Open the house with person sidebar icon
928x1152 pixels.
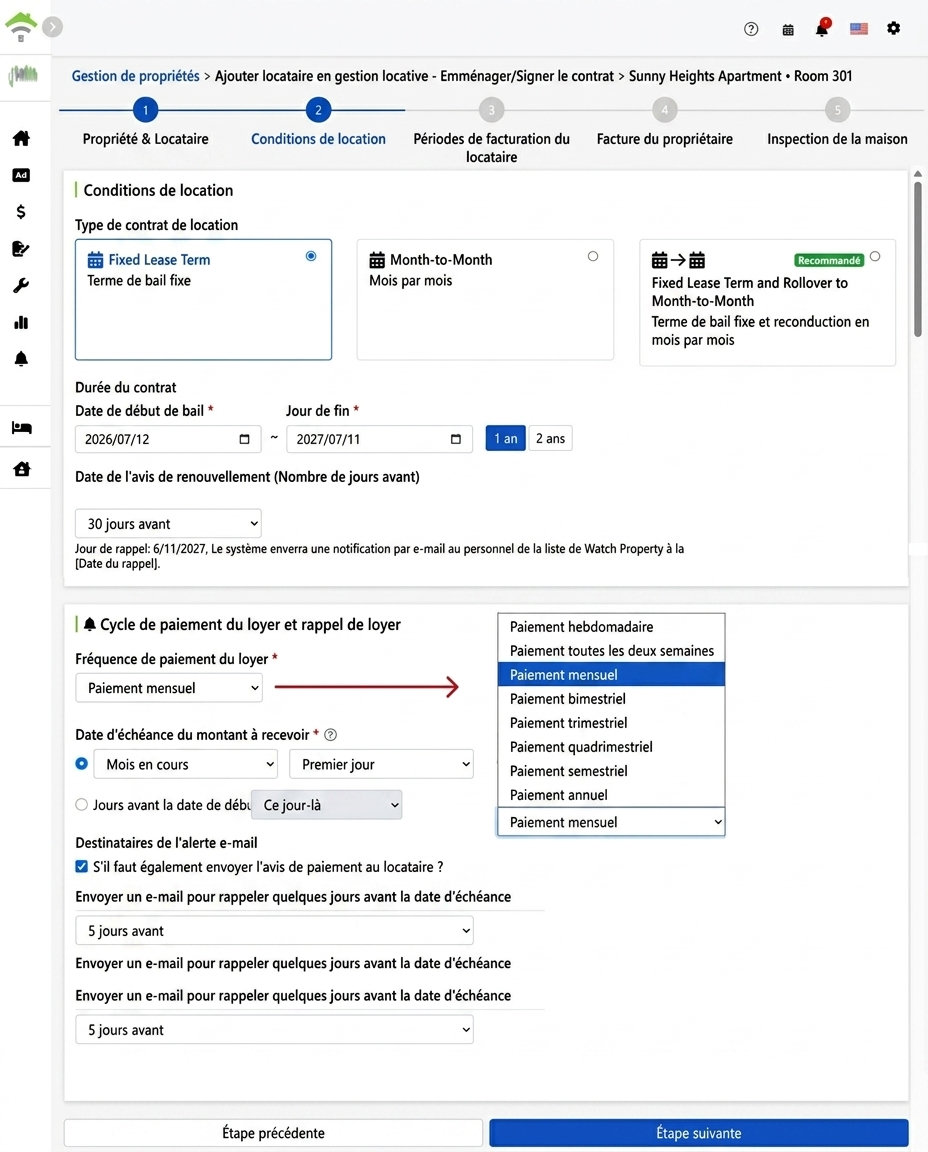[x=21, y=469]
